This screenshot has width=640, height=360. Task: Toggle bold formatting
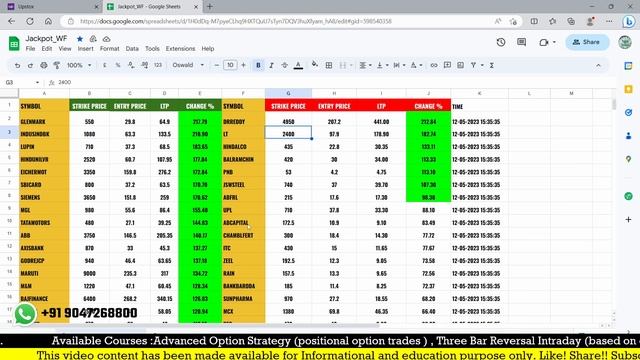click(258, 65)
